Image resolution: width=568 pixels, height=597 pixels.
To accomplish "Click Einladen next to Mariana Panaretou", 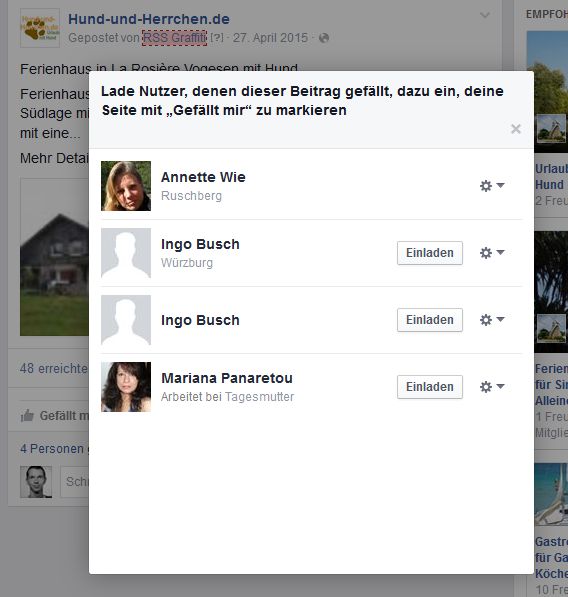I will (430, 387).
